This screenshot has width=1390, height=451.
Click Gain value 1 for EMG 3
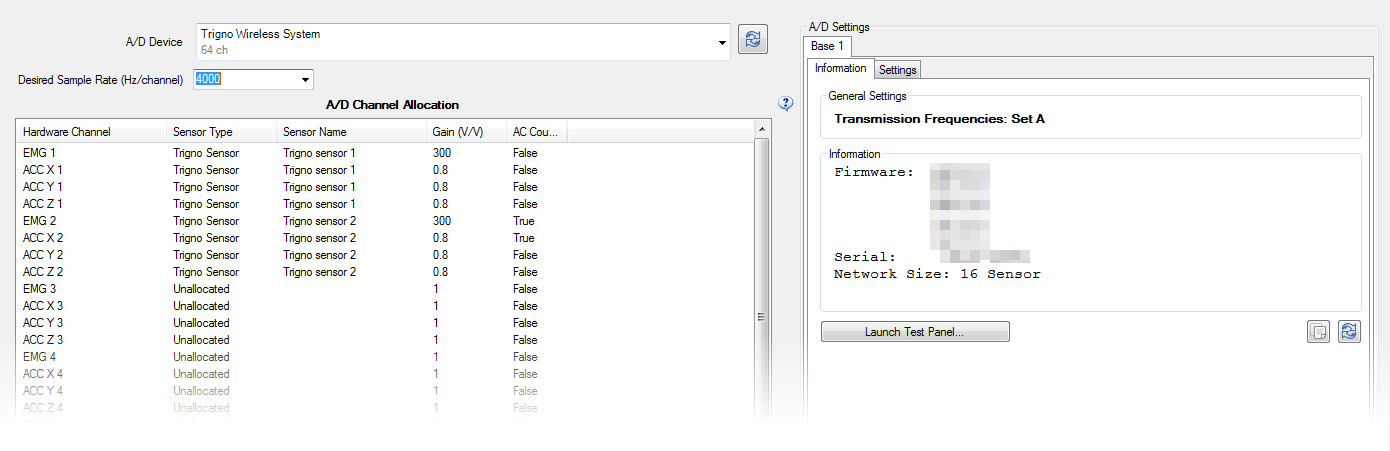[x=436, y=288]
